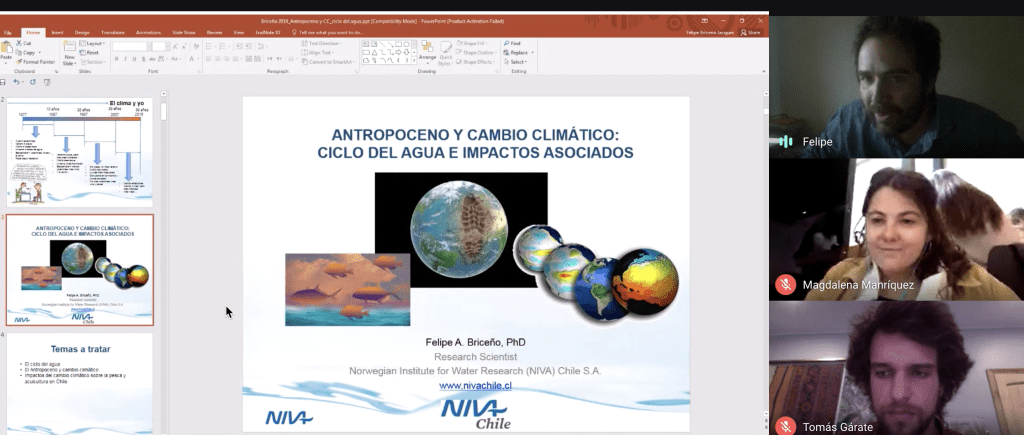The height and width of the screenshot is (435, 1024).
Task: Click the Save icon in quick access toolbar
Action: 3,82
